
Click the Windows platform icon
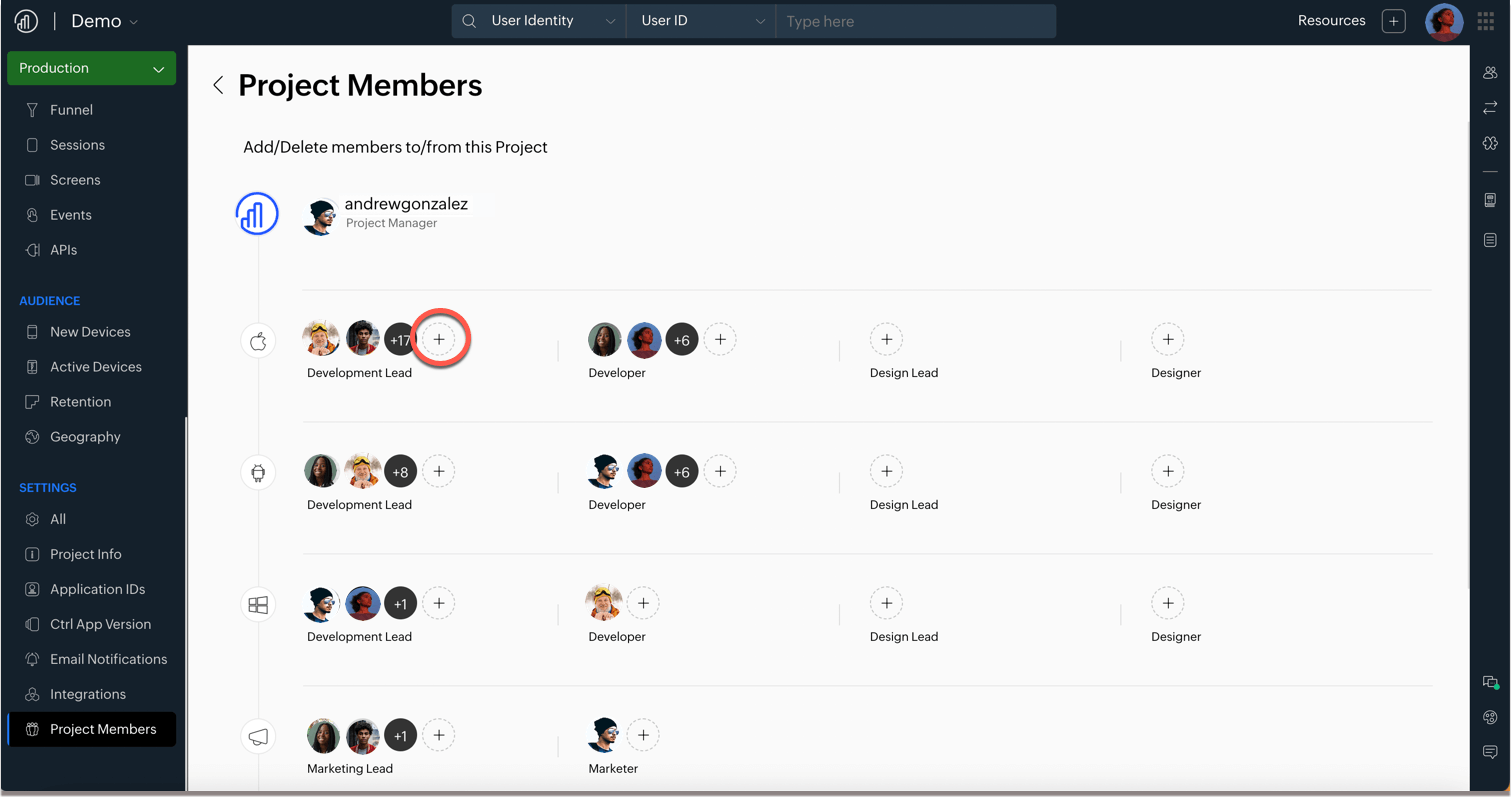(x=258, y=605)
